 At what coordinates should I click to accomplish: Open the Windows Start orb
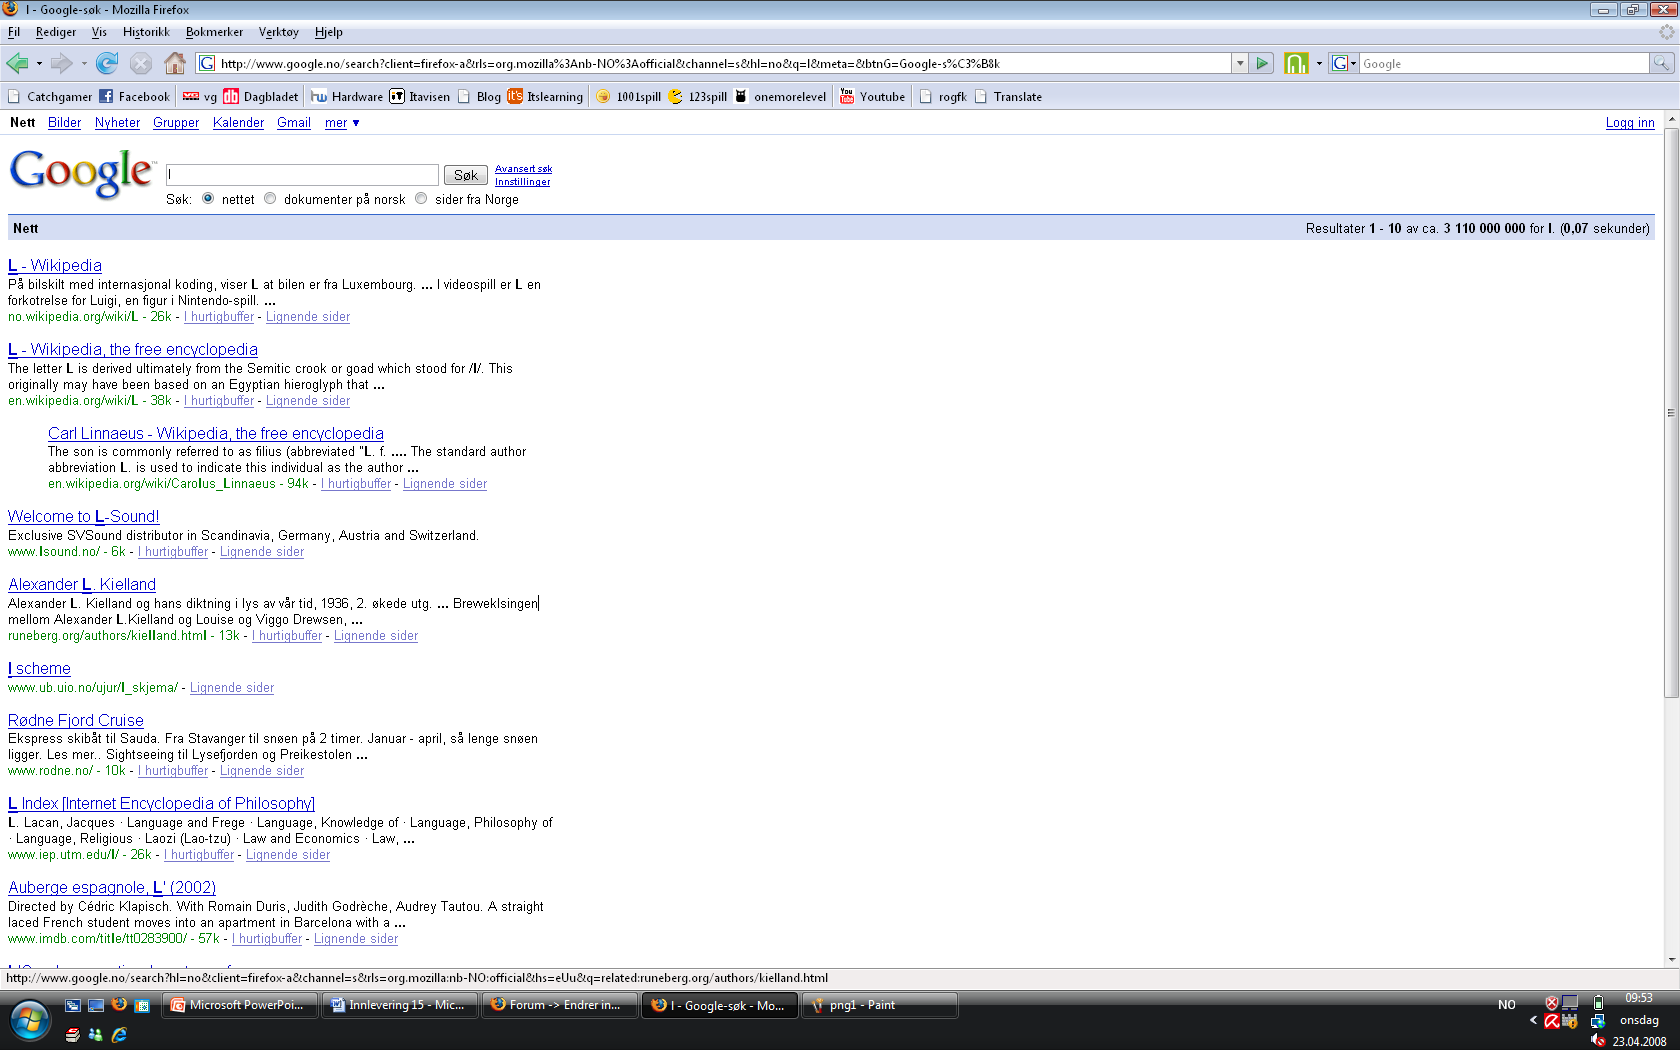30,1021
